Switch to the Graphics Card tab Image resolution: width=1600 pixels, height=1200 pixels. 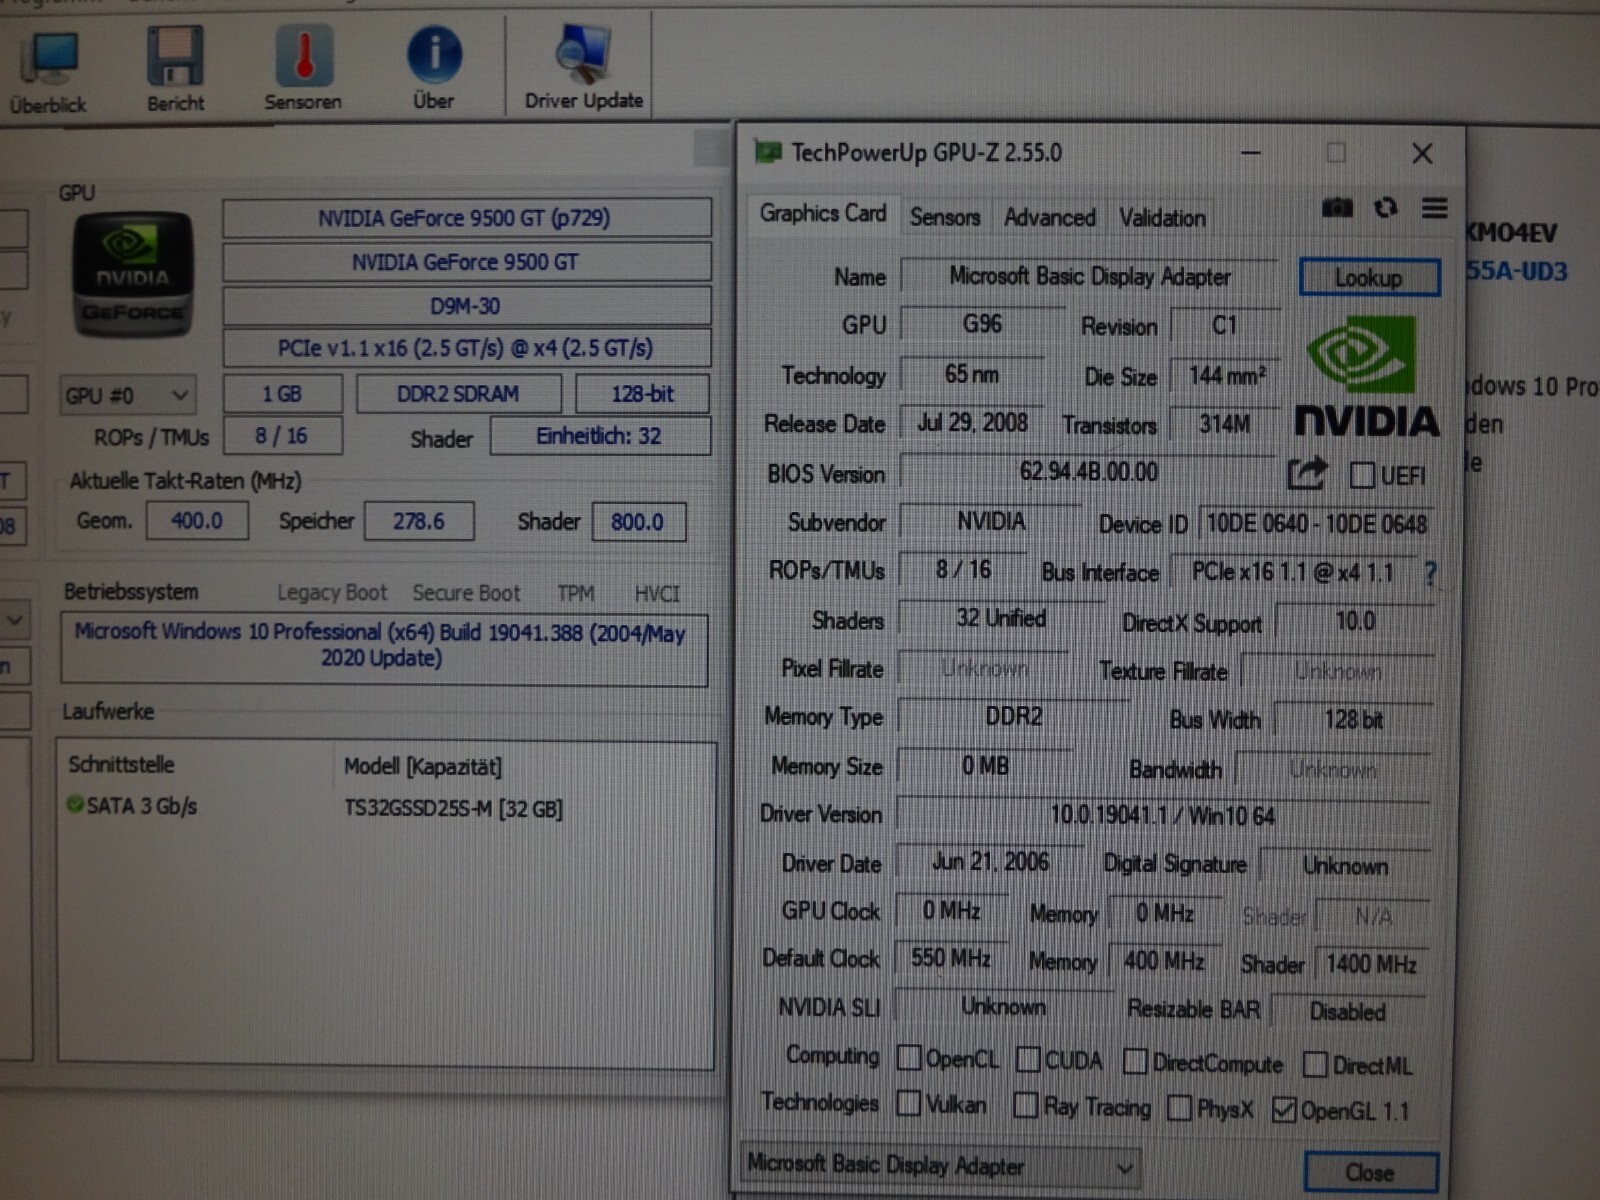tap(822, 213)
